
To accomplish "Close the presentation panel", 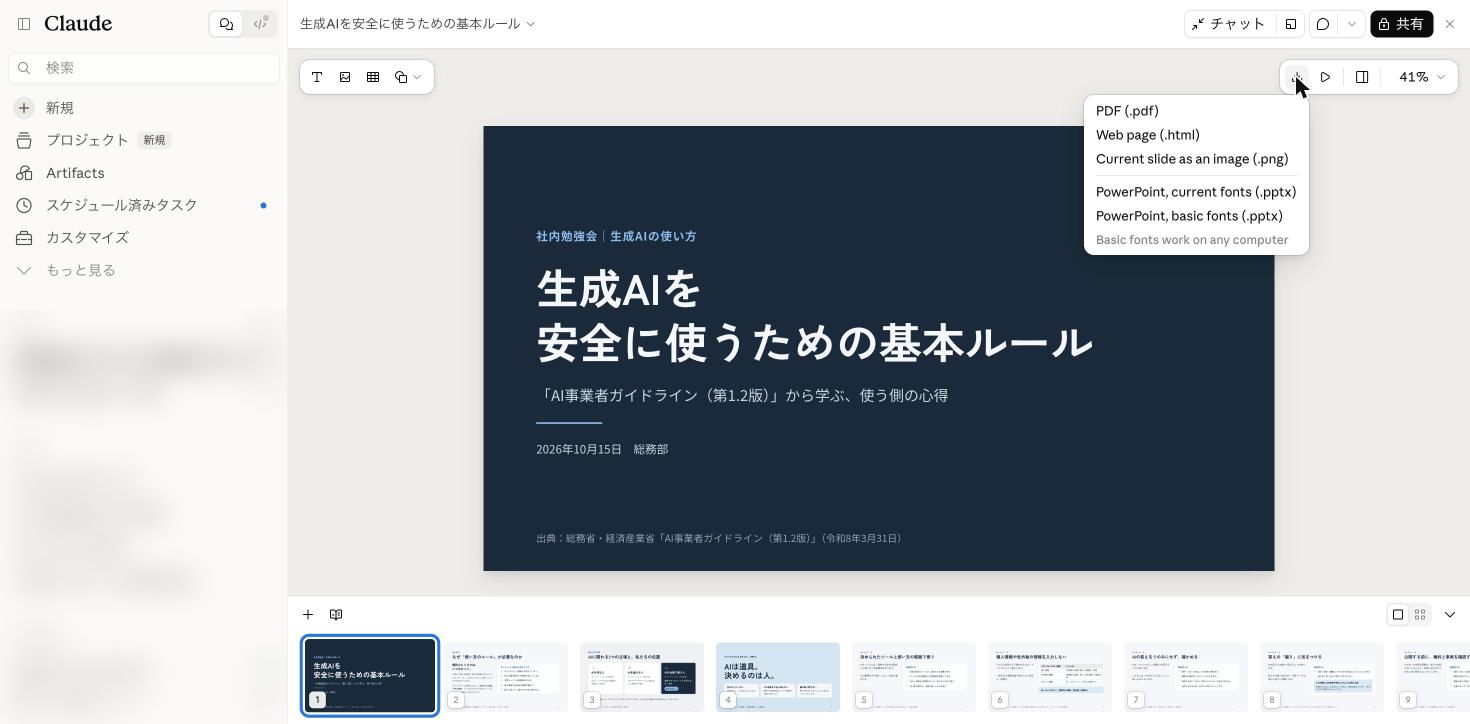I will click(x=1450, y=24).
